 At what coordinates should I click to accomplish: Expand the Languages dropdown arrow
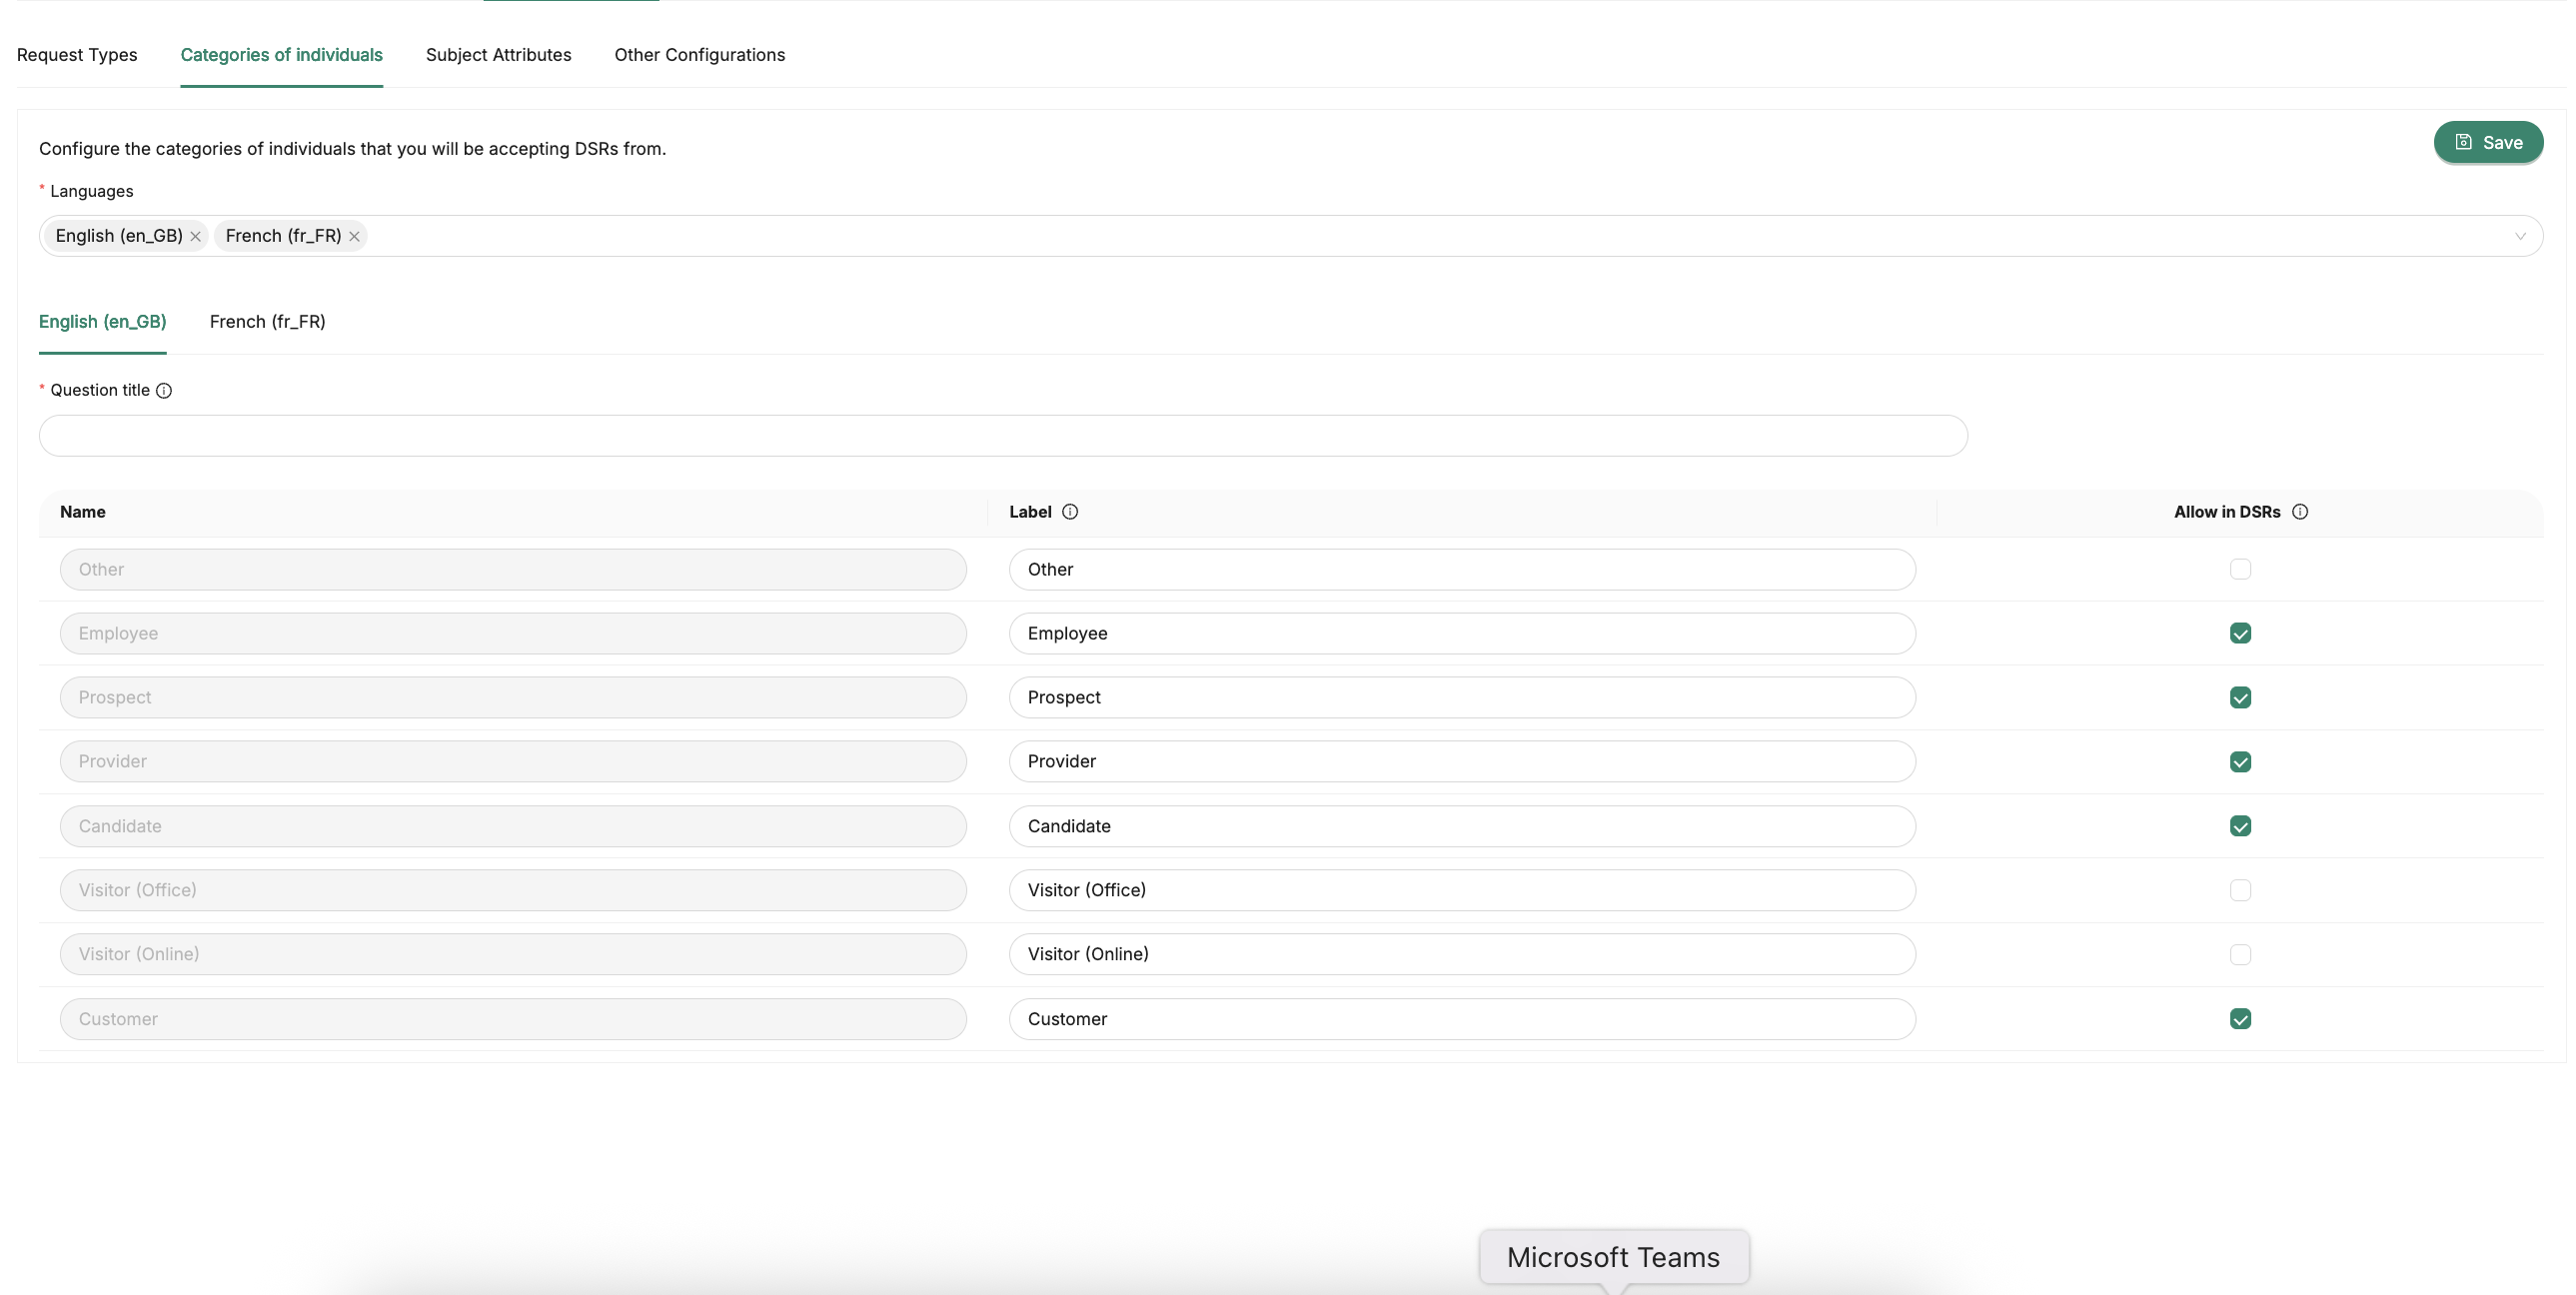[2519, 237]
